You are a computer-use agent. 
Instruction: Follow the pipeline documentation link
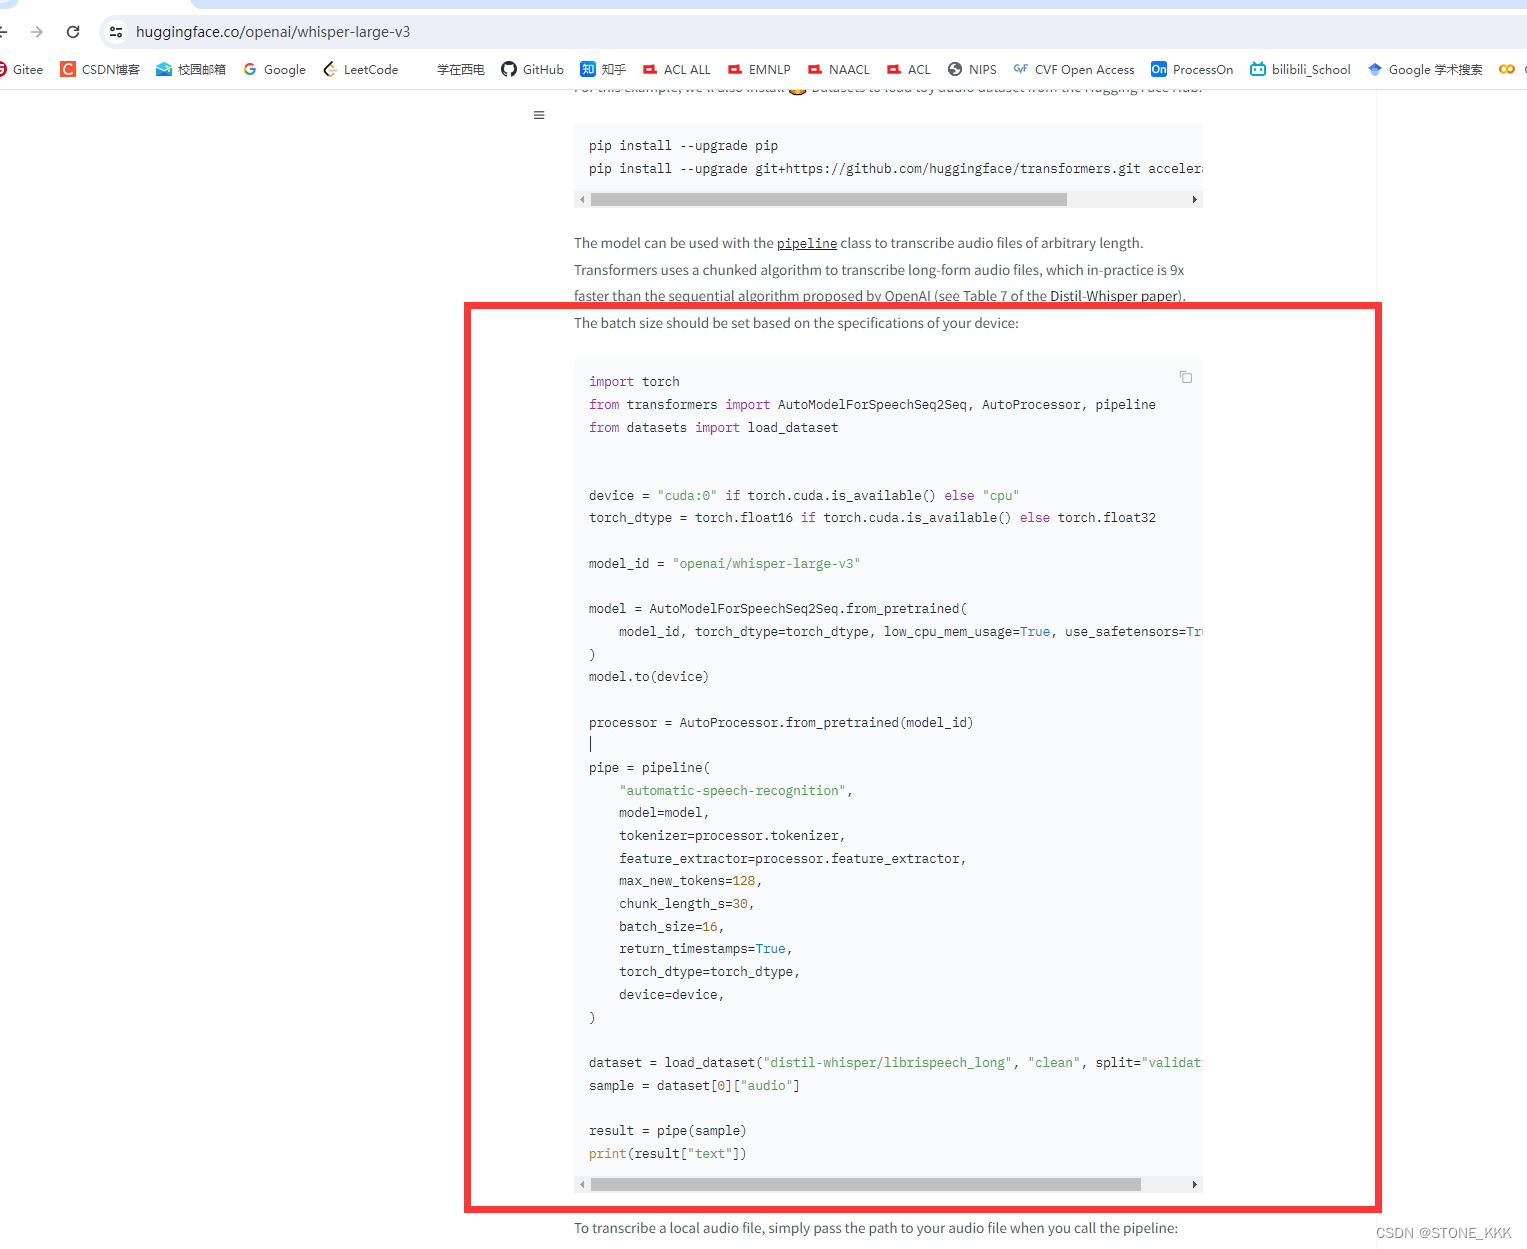pos(807,243)
